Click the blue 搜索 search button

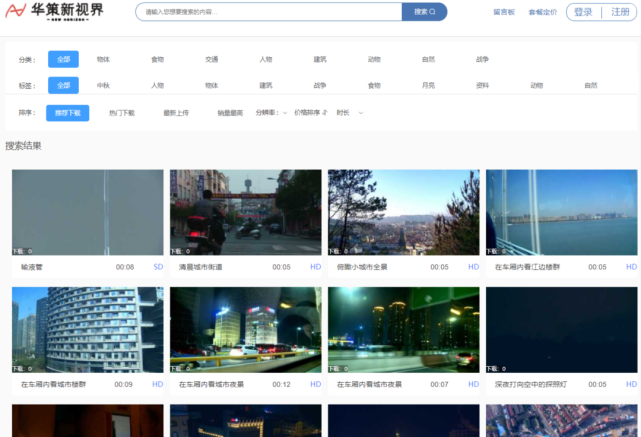424,12
